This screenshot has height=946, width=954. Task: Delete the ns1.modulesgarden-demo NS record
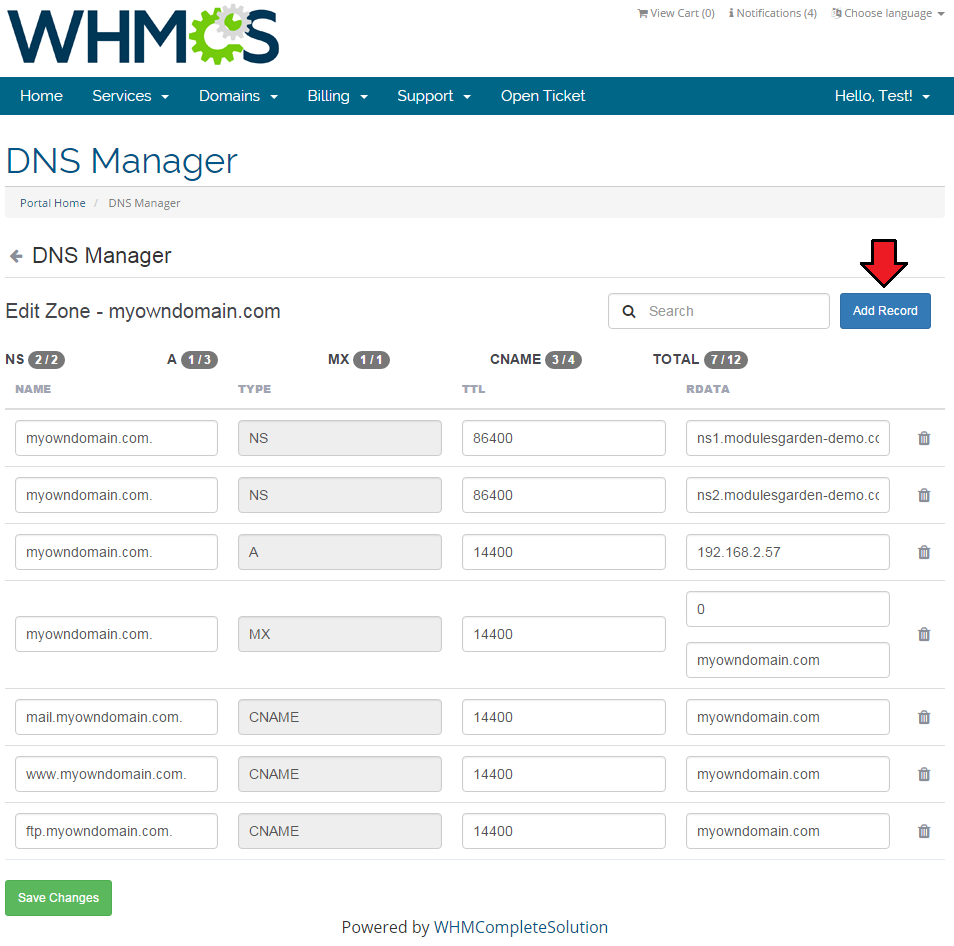[x=924, y=438]
